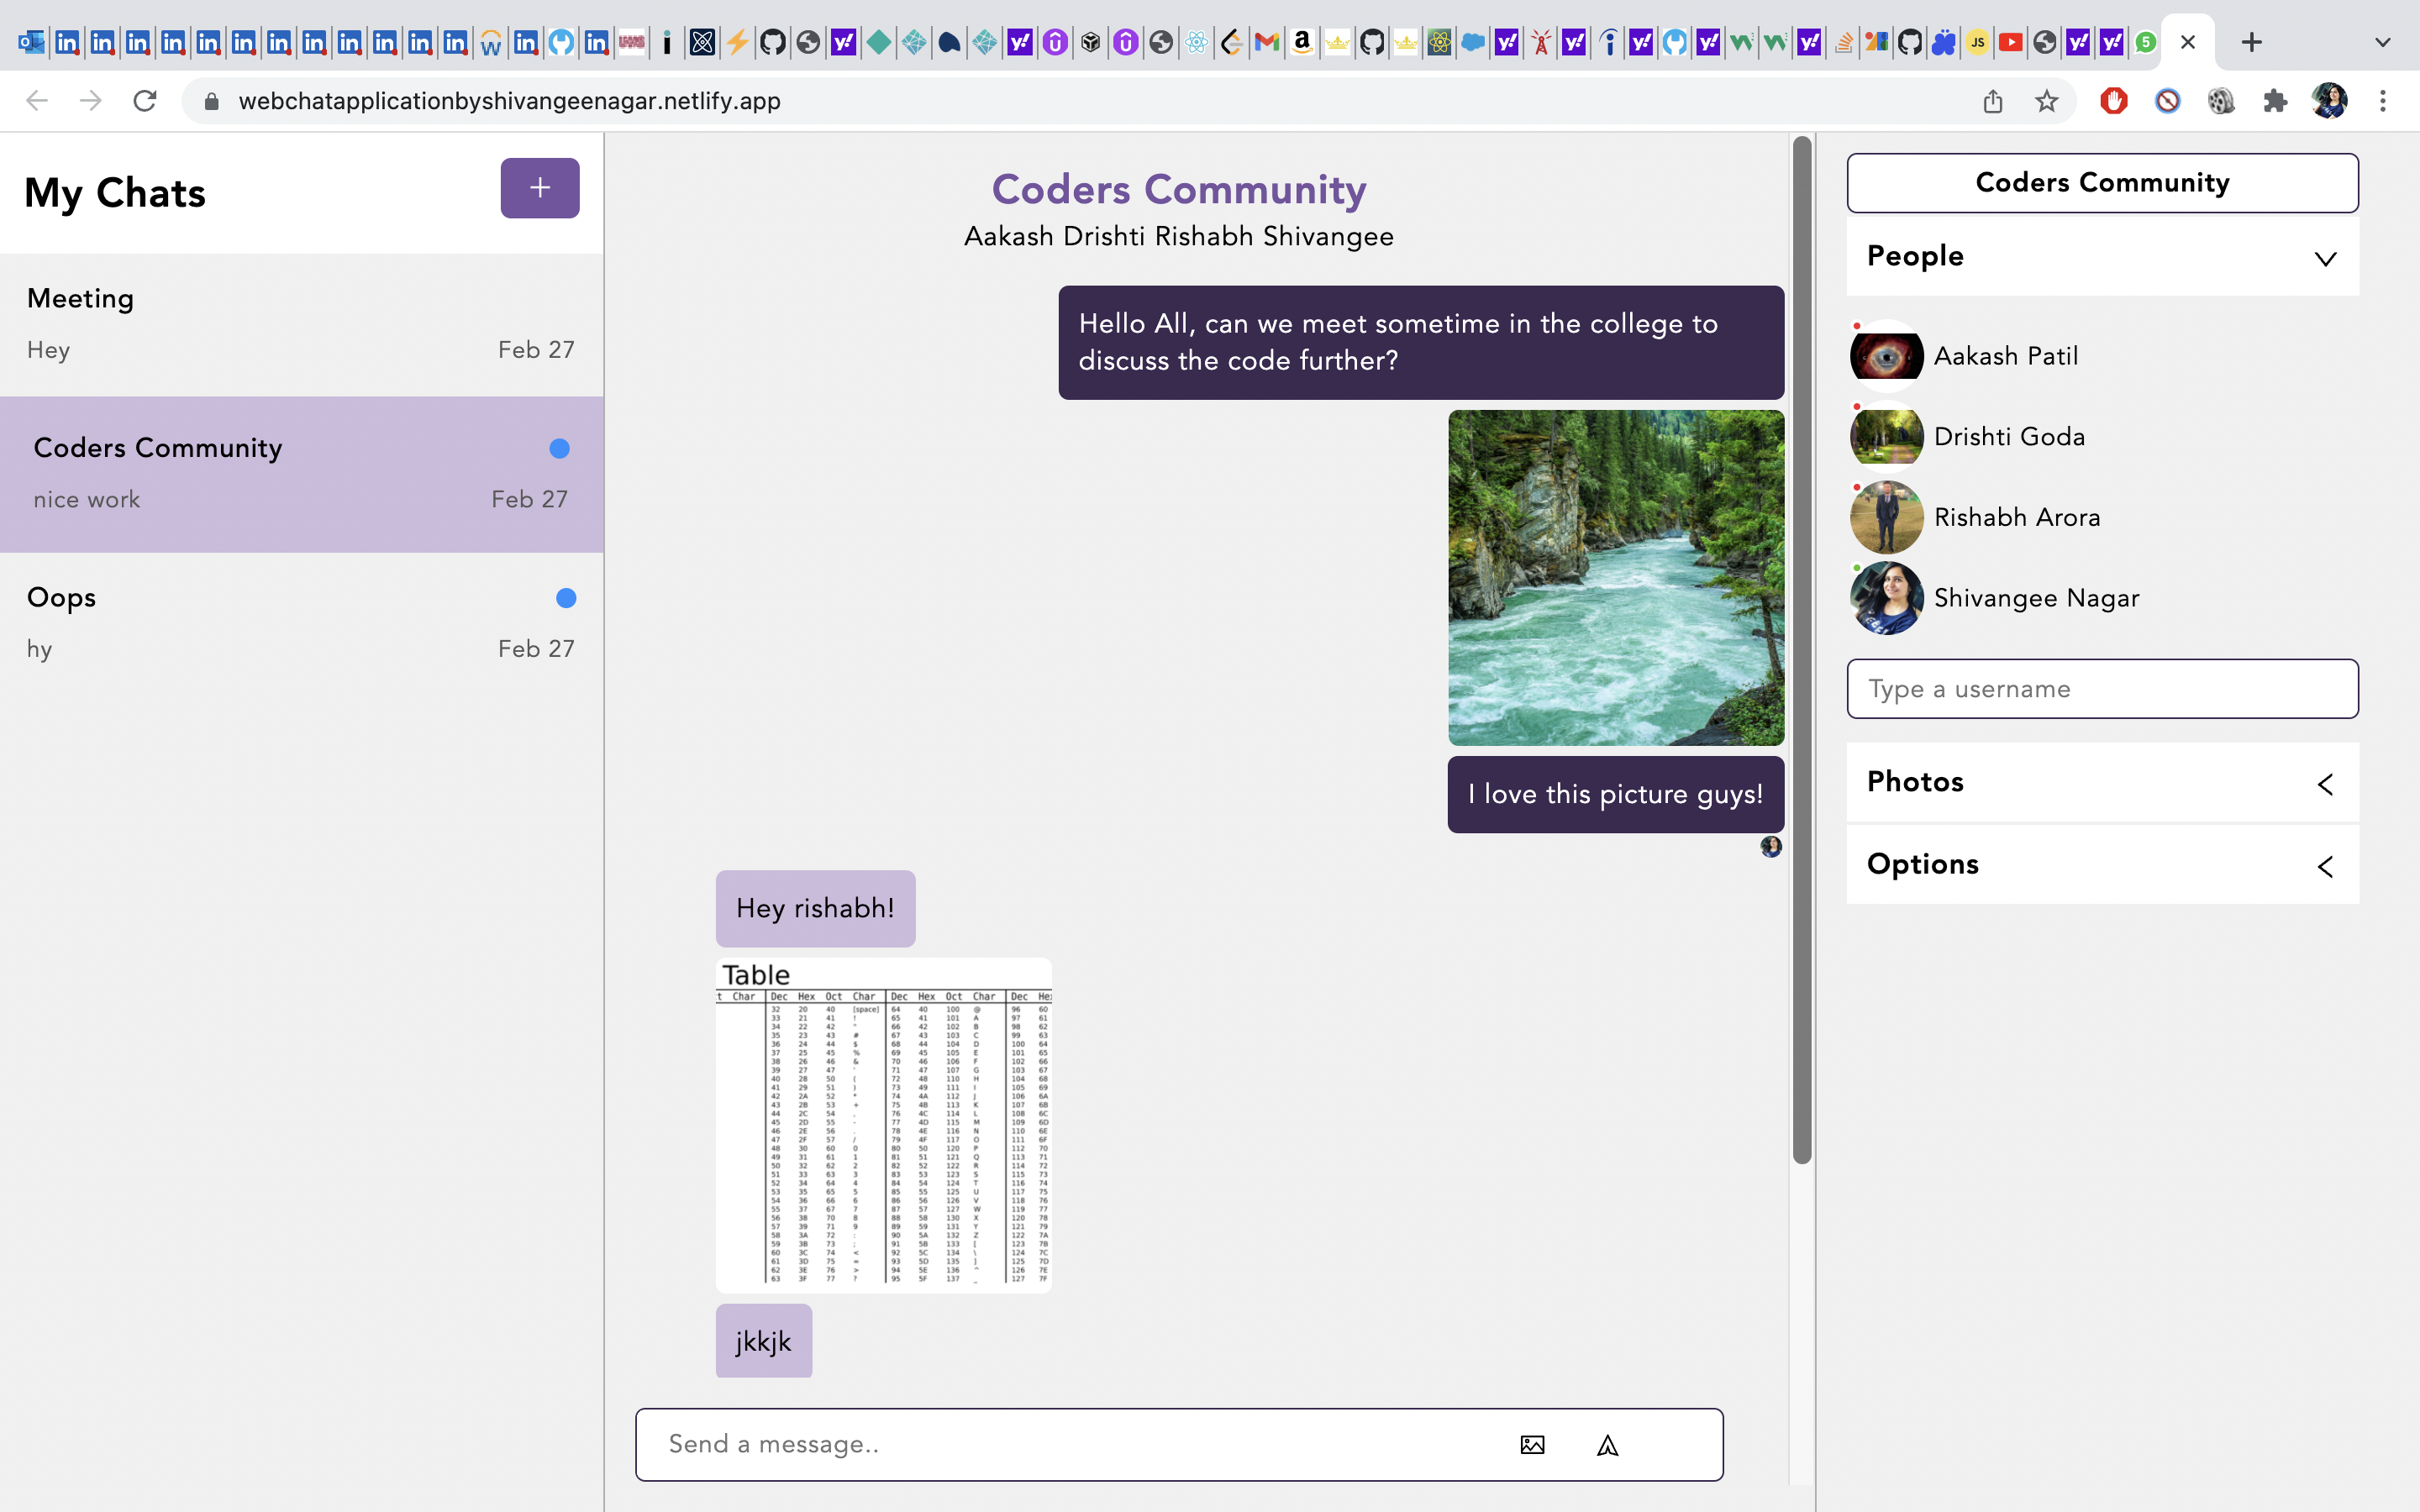Collapse the People section
This screenshot has width=2420, height=1512.
tap(2102, 257)
